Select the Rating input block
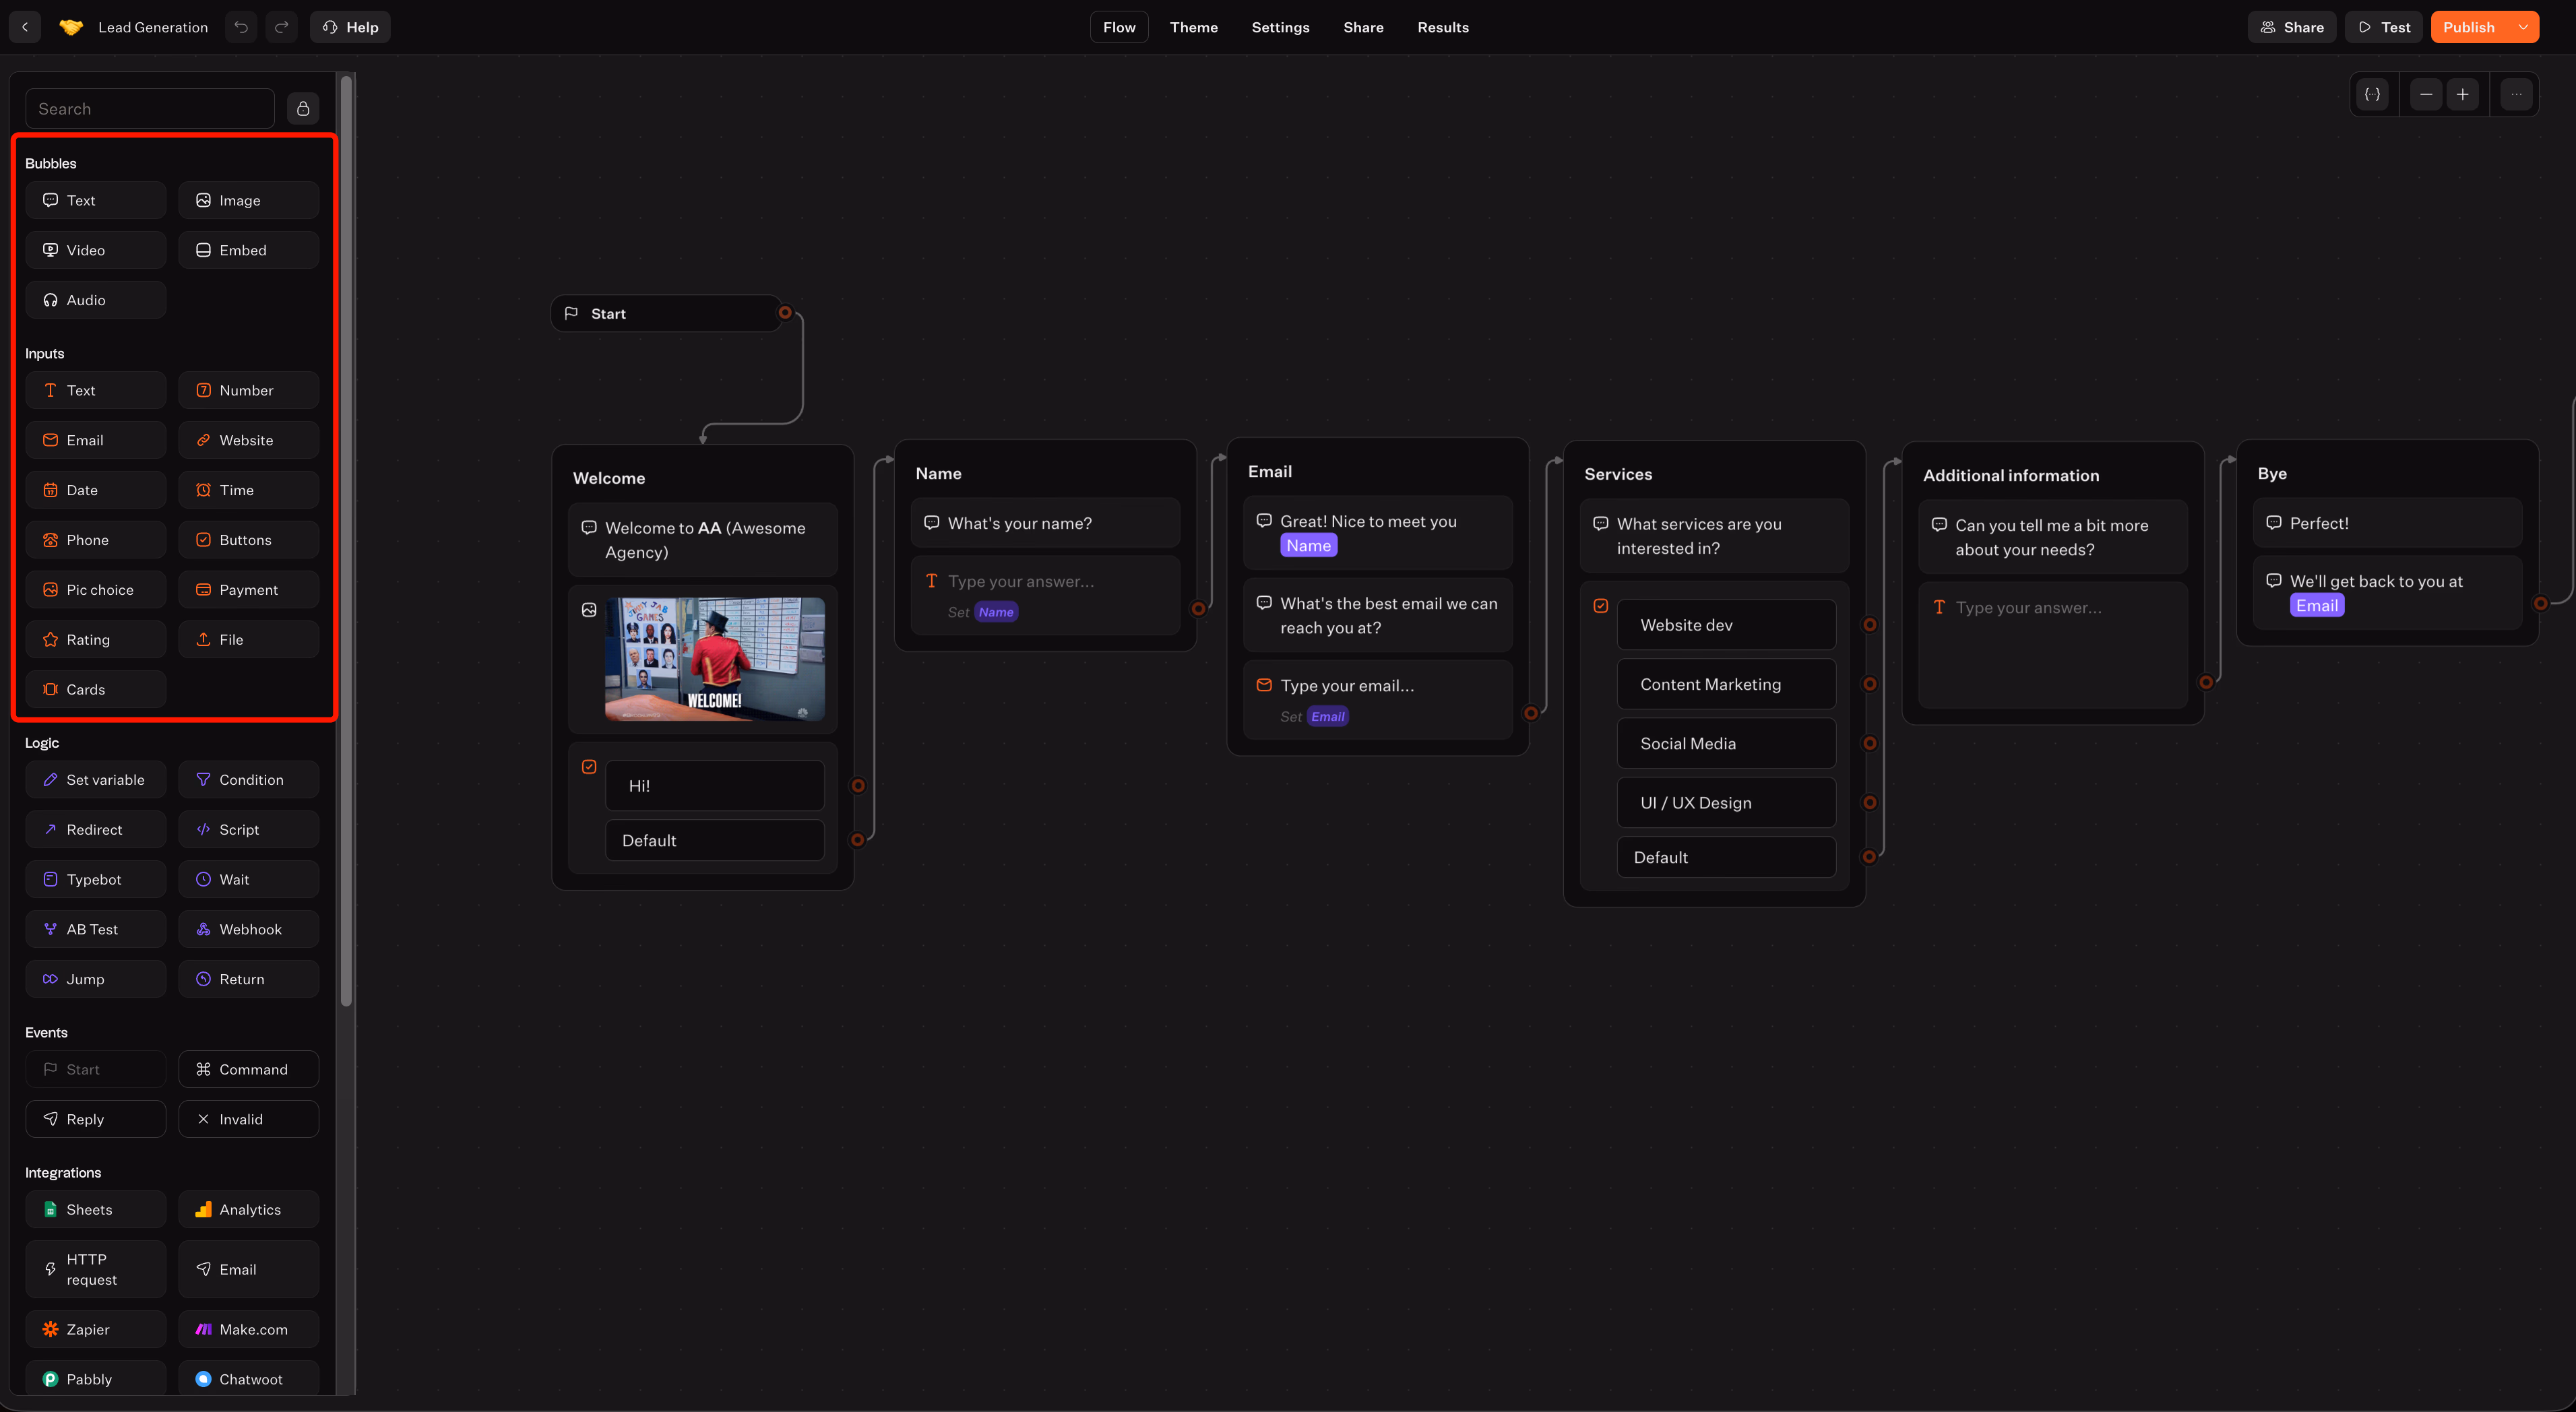Viewport: 2576px width, 1412px height. [96, 640]
